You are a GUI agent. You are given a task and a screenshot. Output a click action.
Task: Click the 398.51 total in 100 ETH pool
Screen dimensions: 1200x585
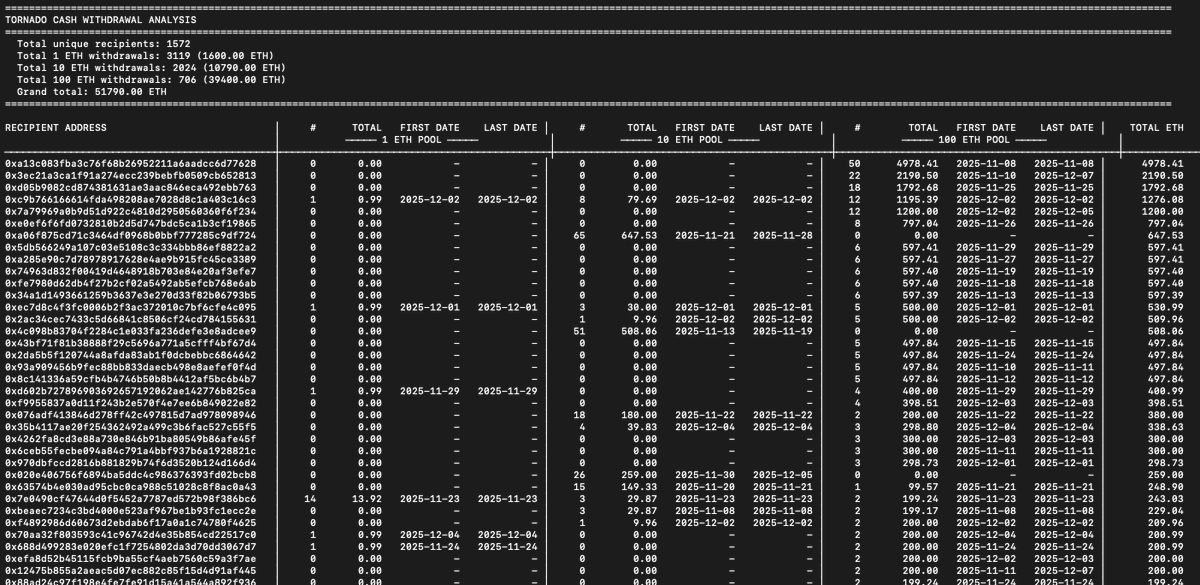pos(920,404)
